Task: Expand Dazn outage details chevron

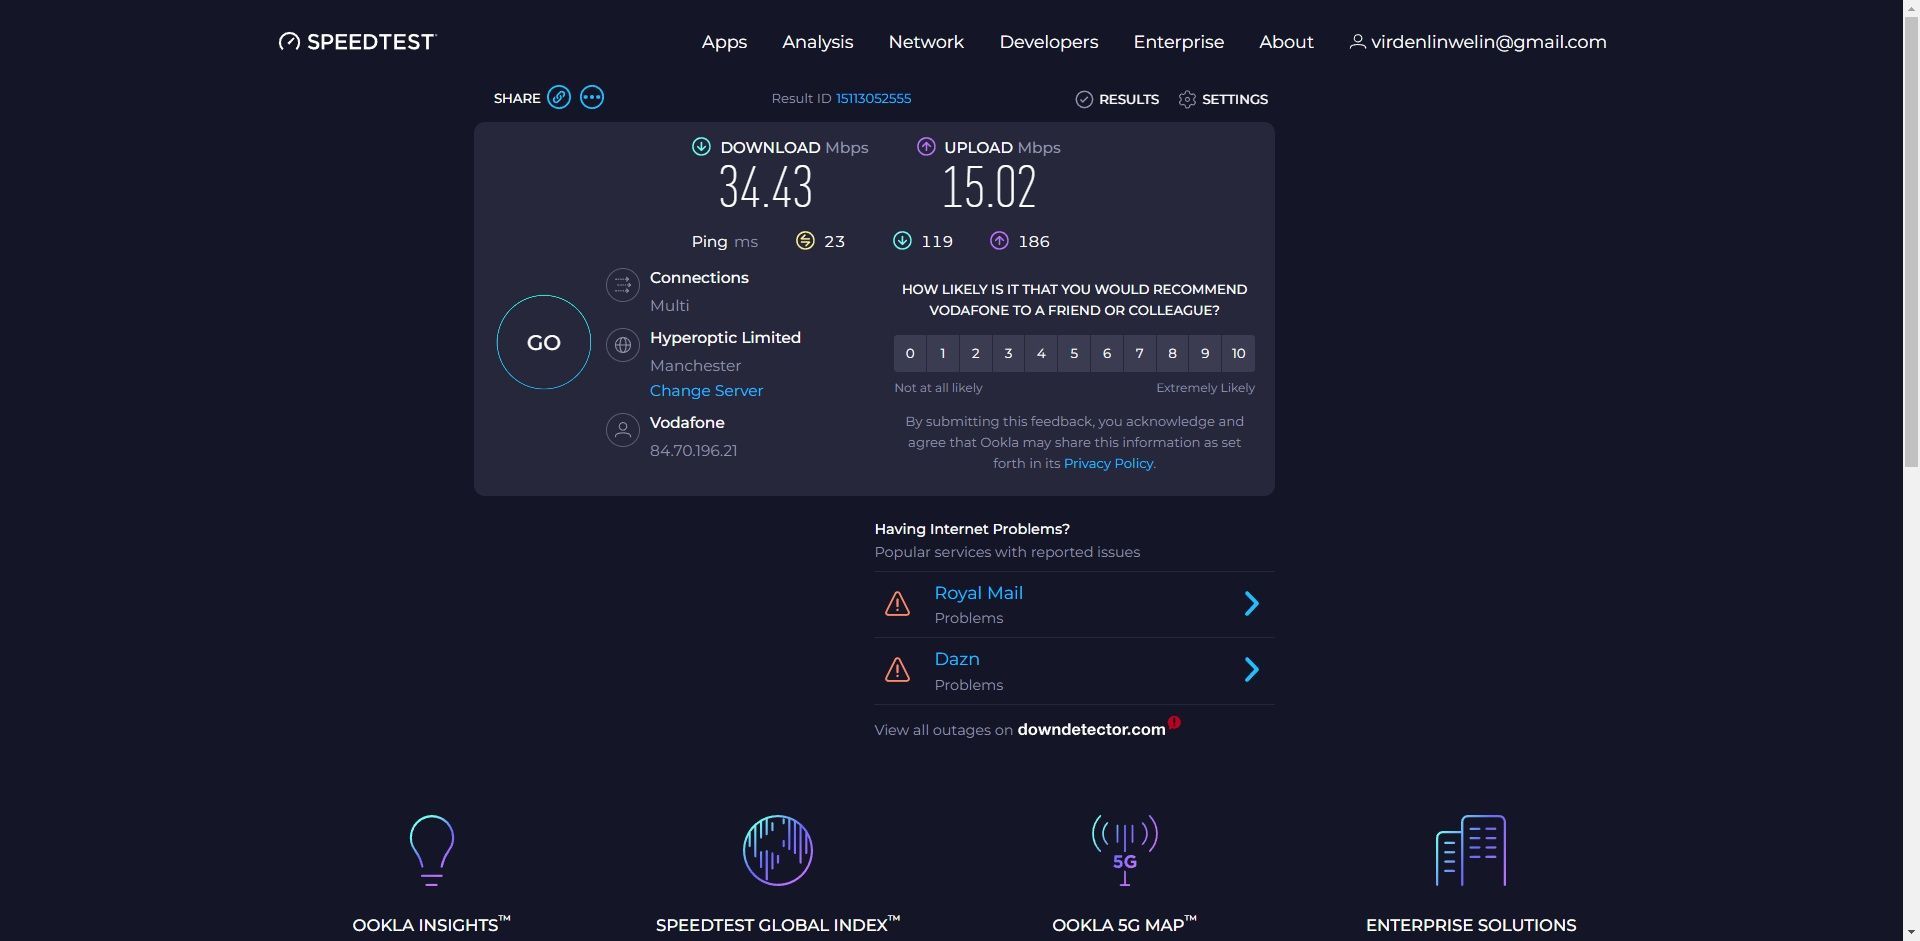Action: pyautogui.click(x=1251, y=669)
